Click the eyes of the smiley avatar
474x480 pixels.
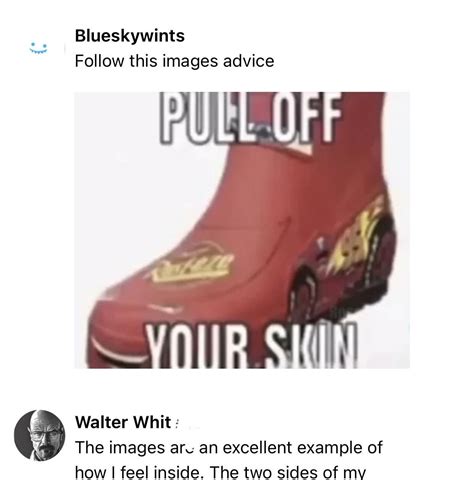(39, 45)
